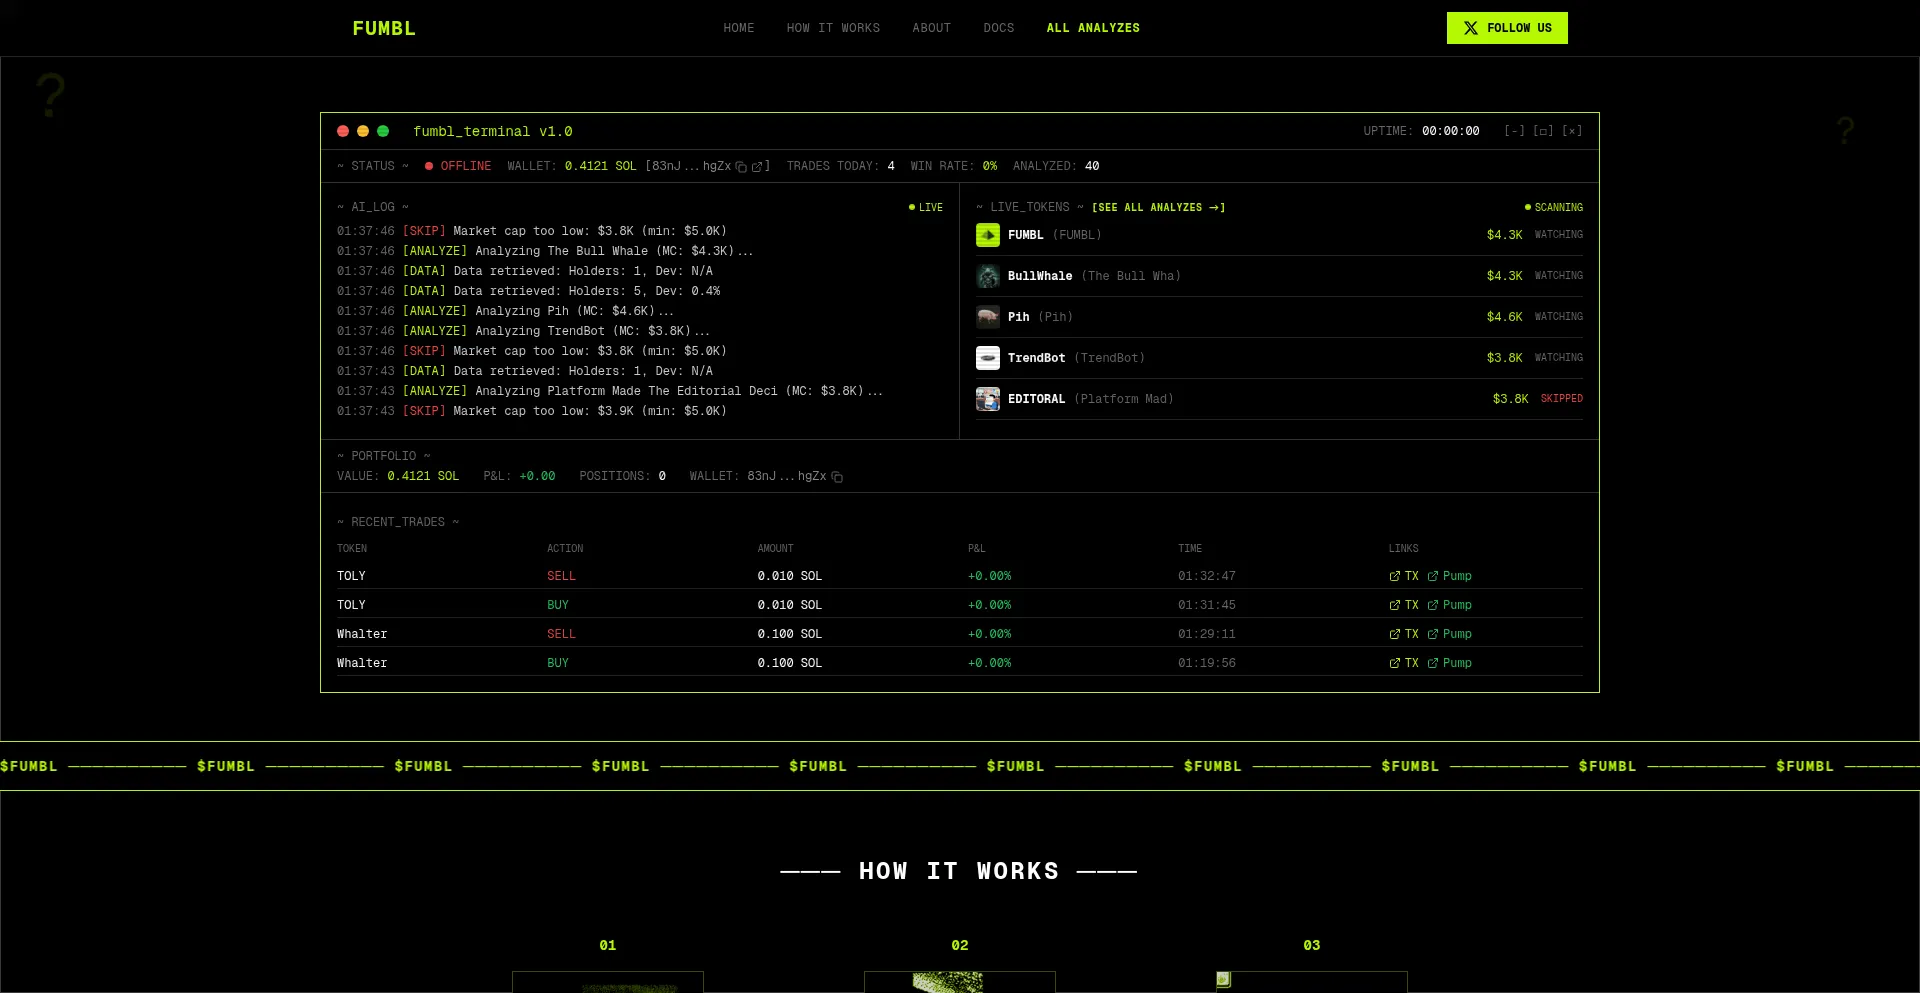Copy the portfolio wallet address icon
1920x993 pixels.
pos(837,477)
